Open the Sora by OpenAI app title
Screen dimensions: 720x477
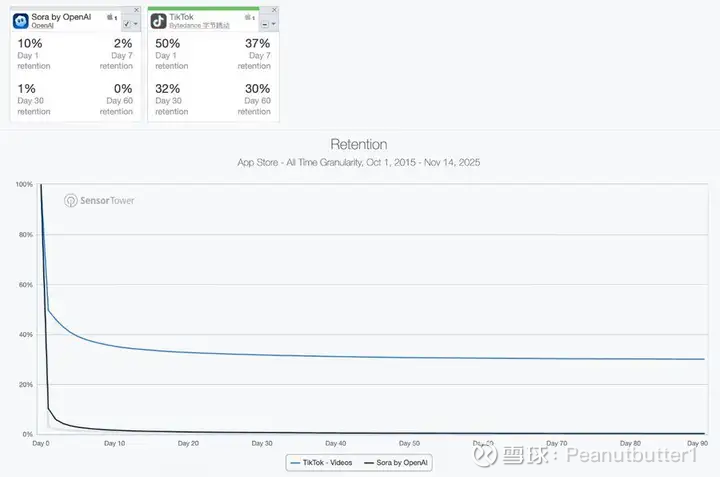[62, 17]
